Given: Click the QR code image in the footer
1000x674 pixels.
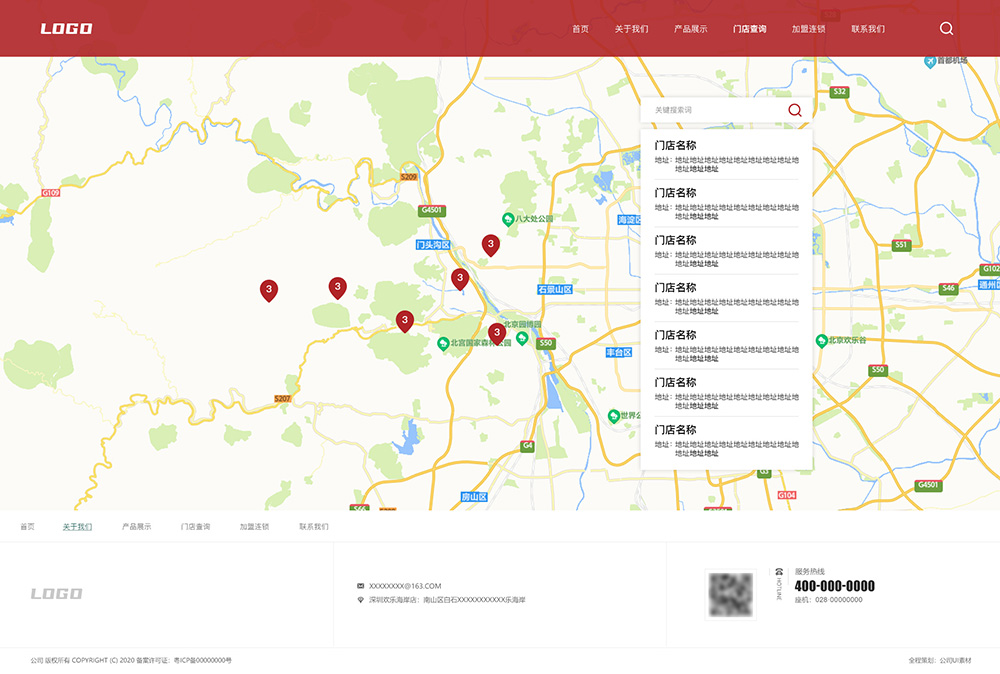Looking at the screenshot, I should pos(731,594).
